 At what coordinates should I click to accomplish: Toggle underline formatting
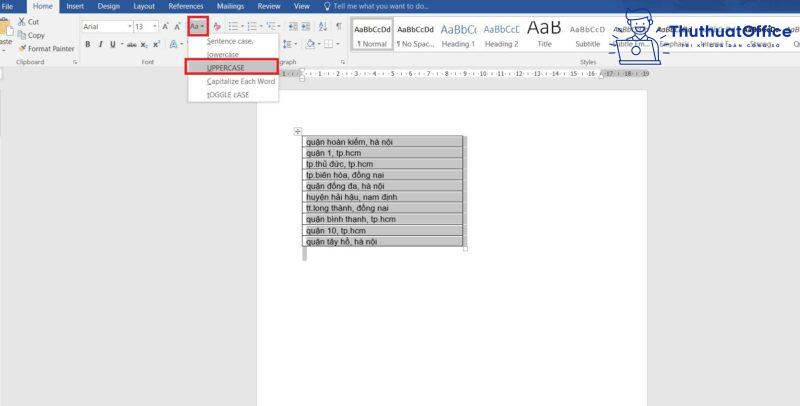coord(113,44)
